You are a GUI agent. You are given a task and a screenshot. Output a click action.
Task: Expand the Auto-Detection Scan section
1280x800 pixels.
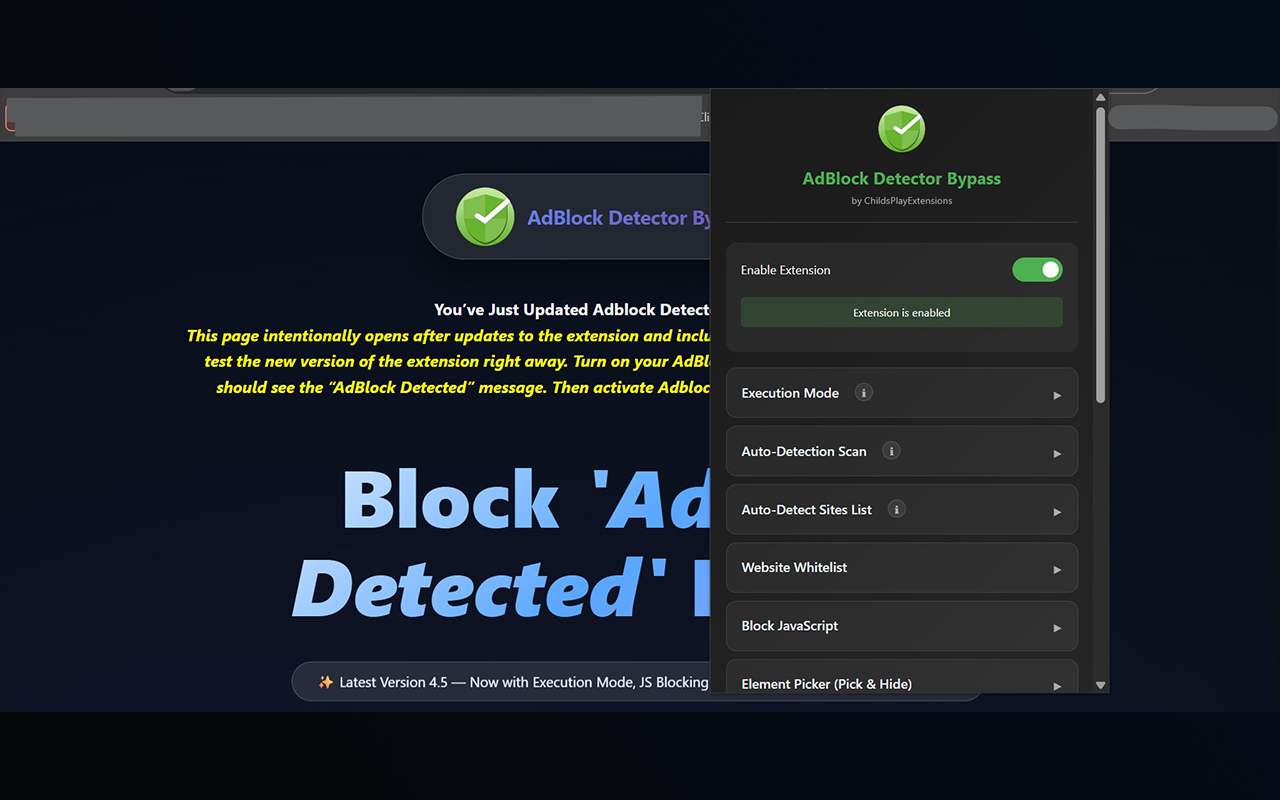(x=901, y=451)
